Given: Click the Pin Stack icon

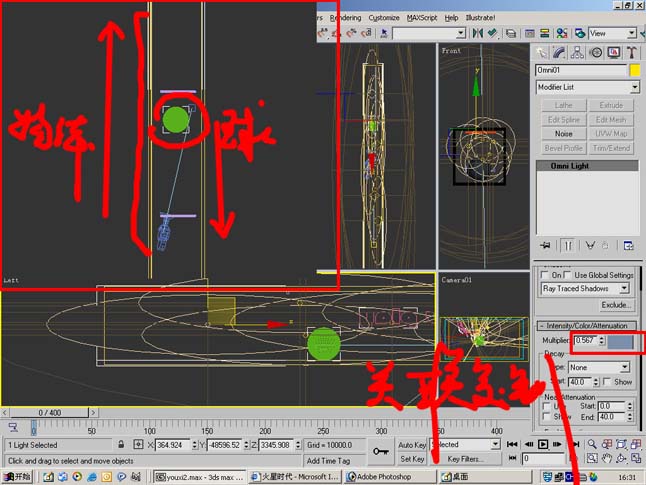Looking at the screenshot, I should point(545,246).
